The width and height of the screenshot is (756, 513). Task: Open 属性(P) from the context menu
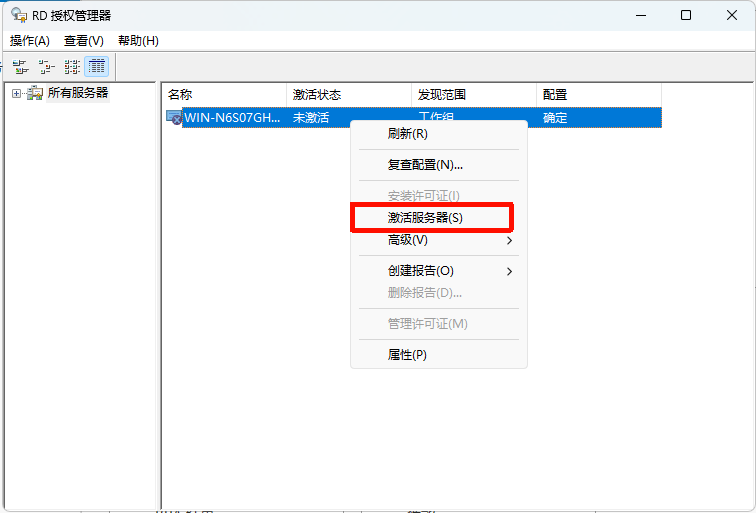point(407,355)
